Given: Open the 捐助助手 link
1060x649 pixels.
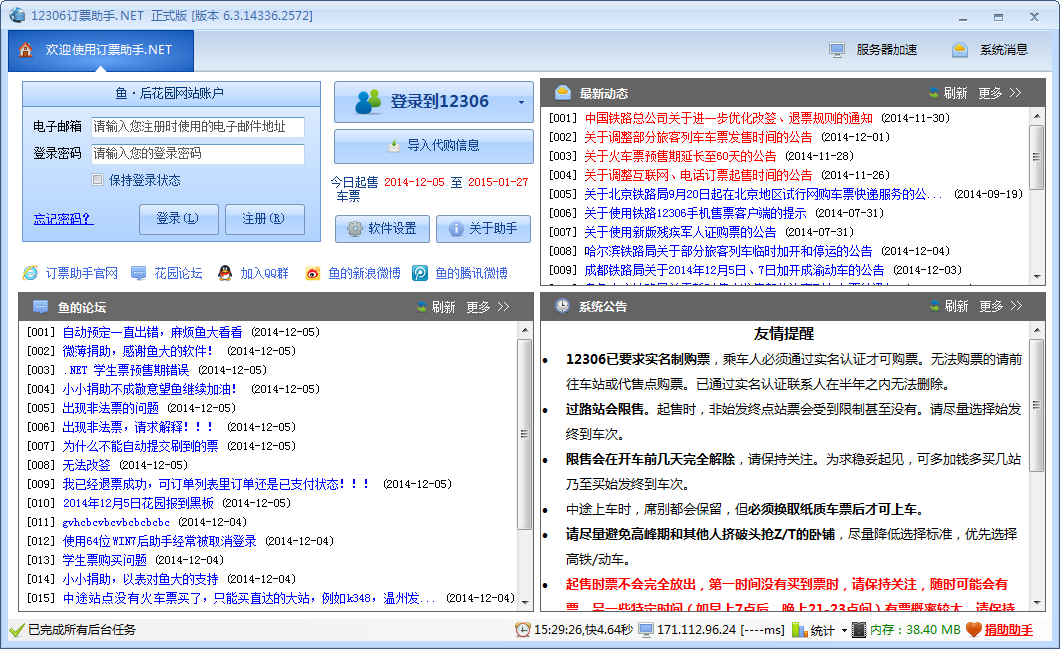Looking at the screenshot, I should click(1008, 630).
